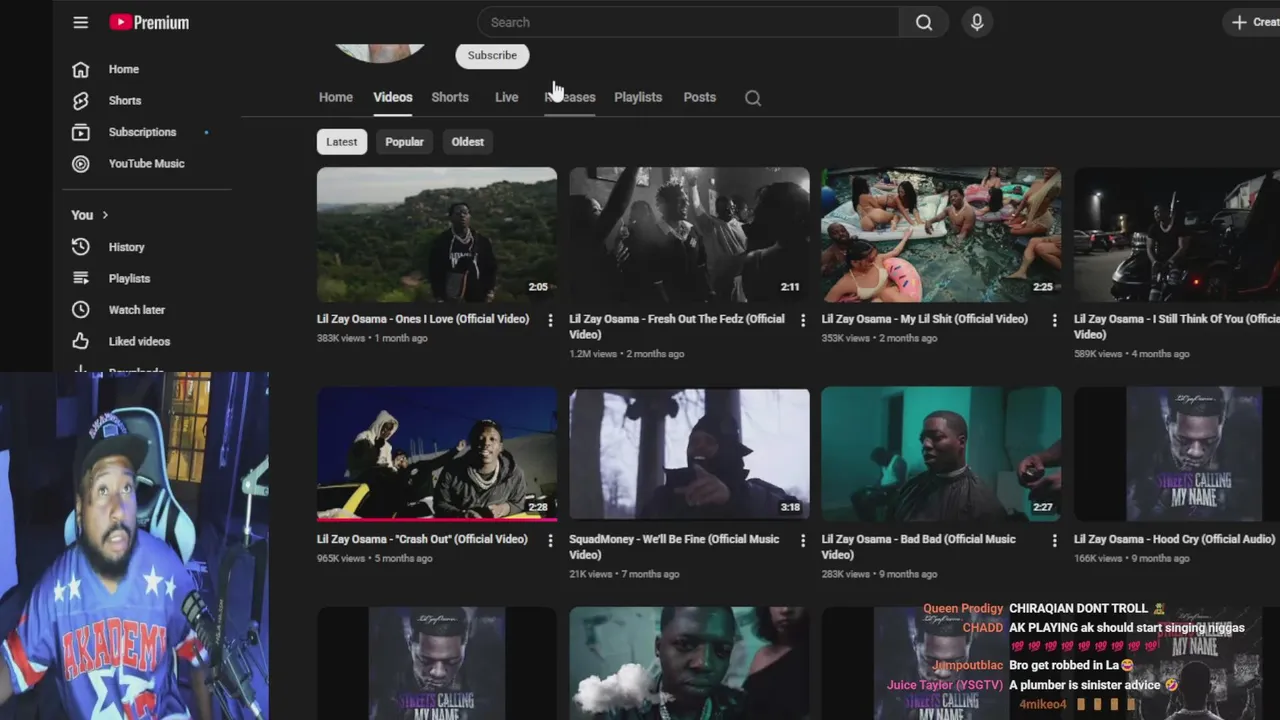Play the My Lil Shit video thumbnail
This screenshot has width=1280, height=720.
point(941,234)
